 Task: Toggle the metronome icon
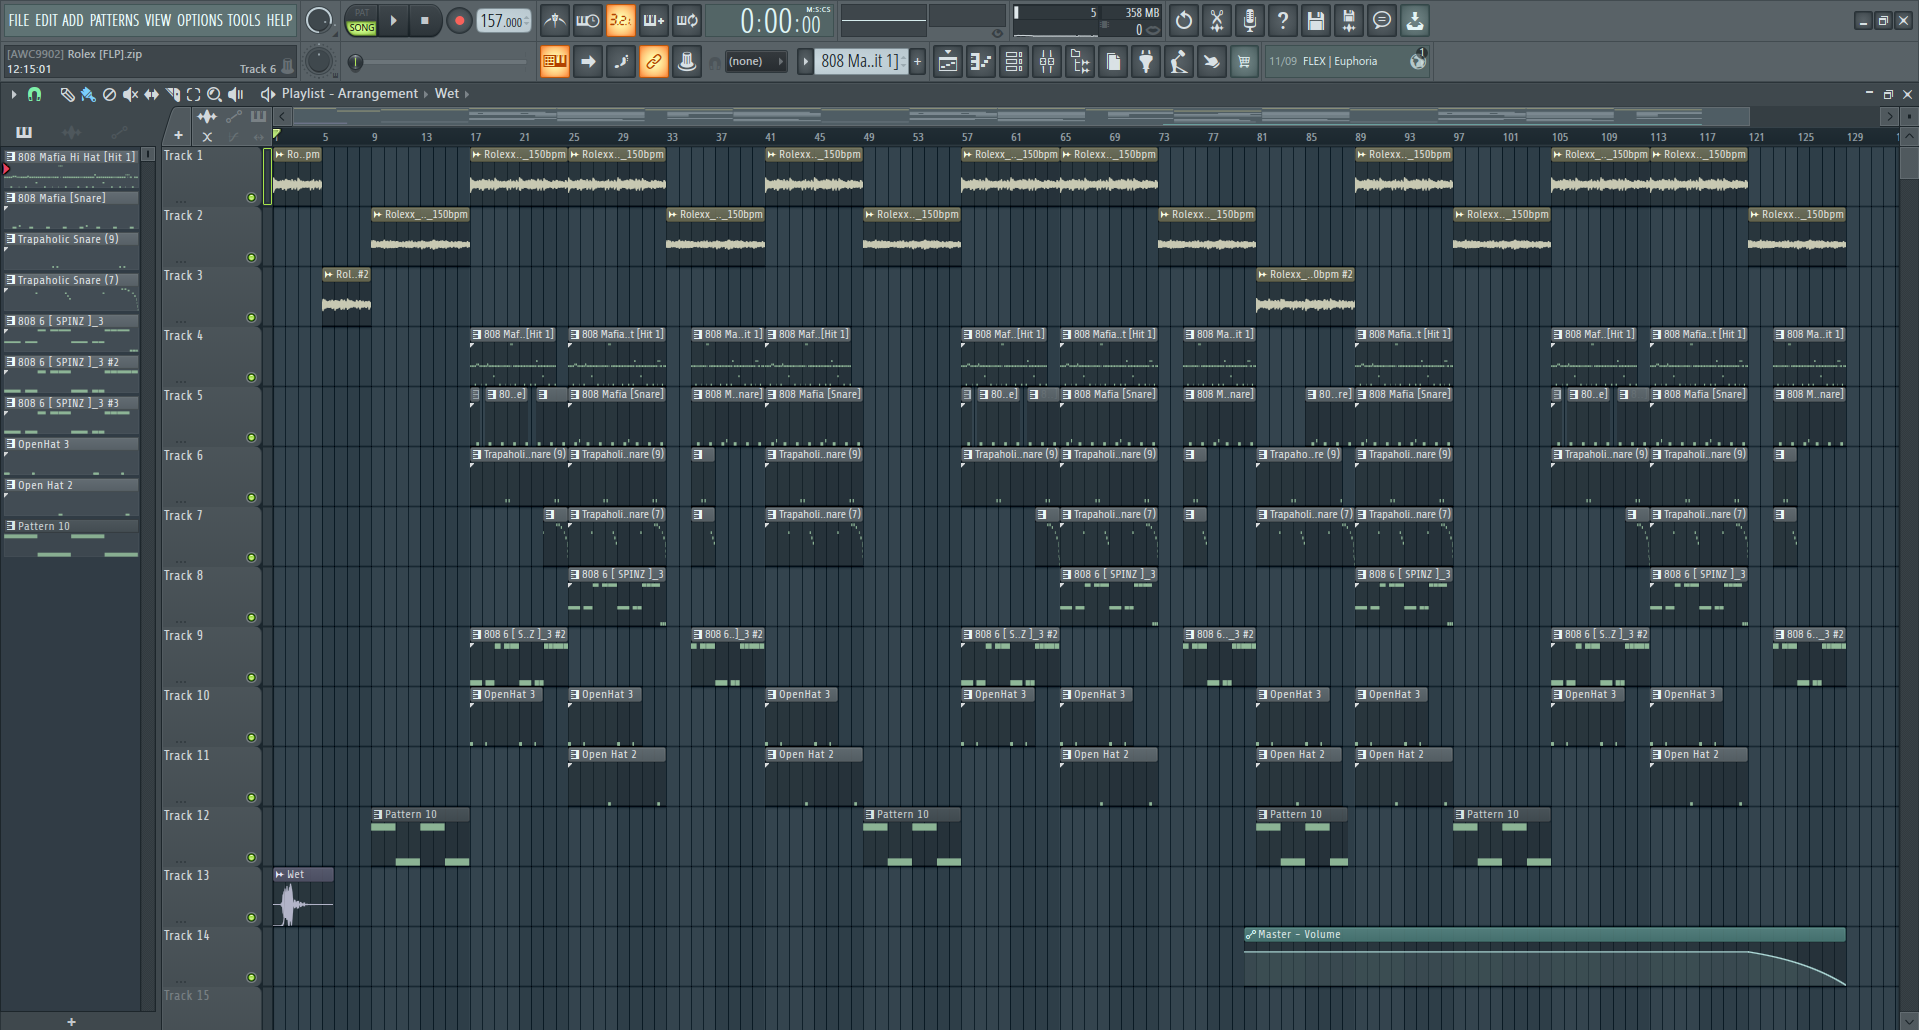(x=555, y=20)
